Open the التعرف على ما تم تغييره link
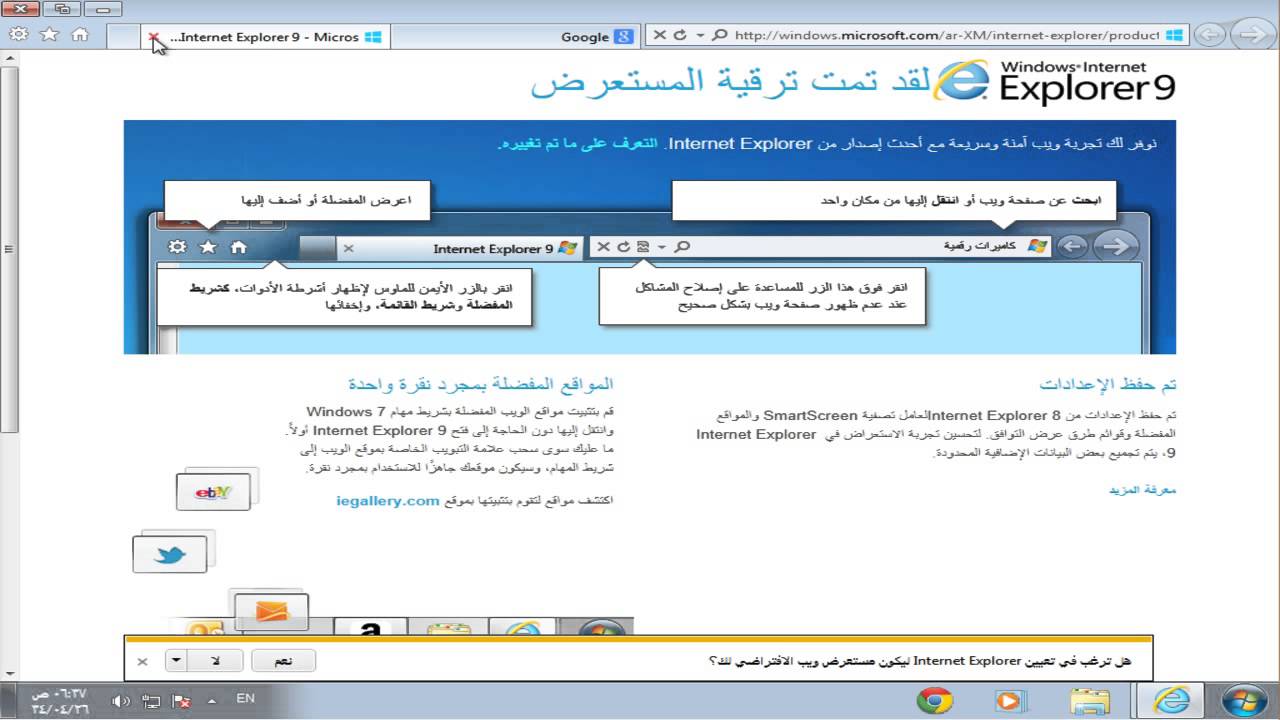 pos(578,143)
